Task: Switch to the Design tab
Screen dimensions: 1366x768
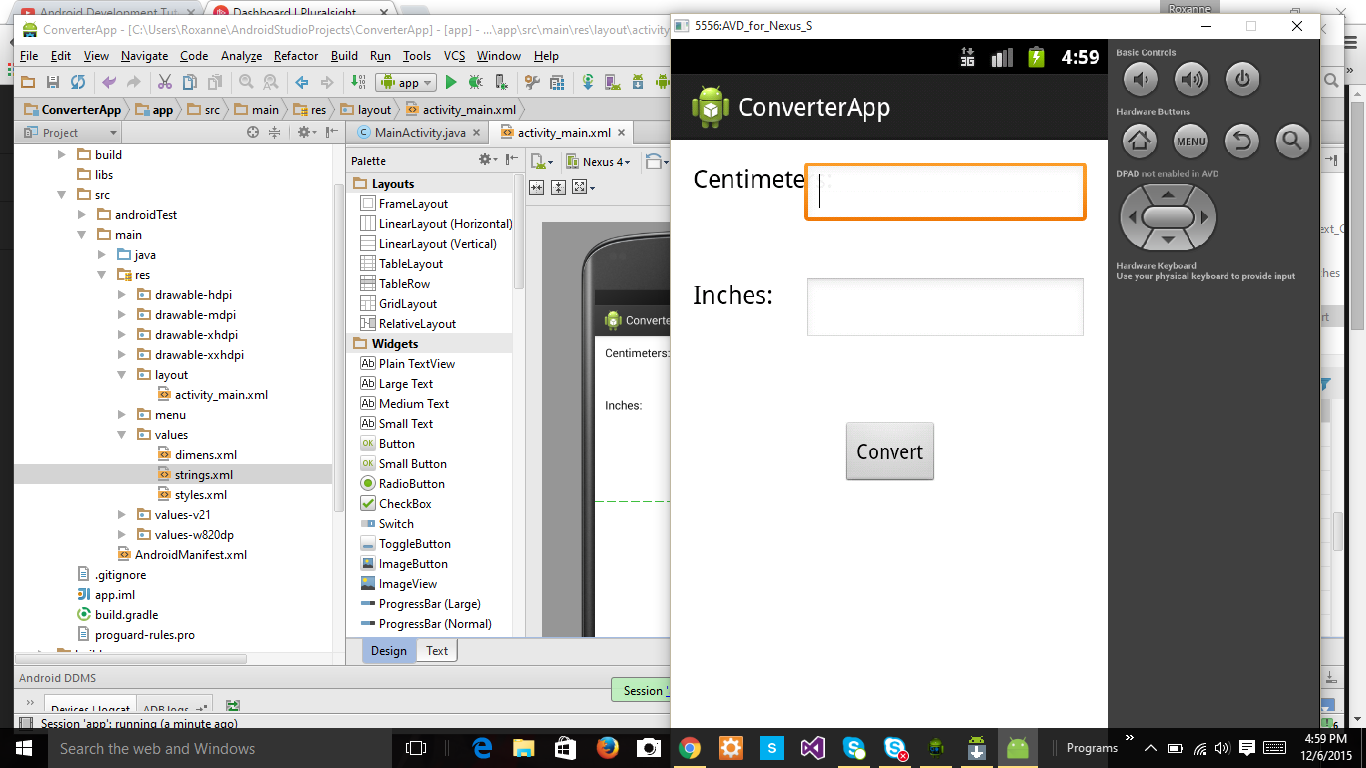Action: (389, 650)
